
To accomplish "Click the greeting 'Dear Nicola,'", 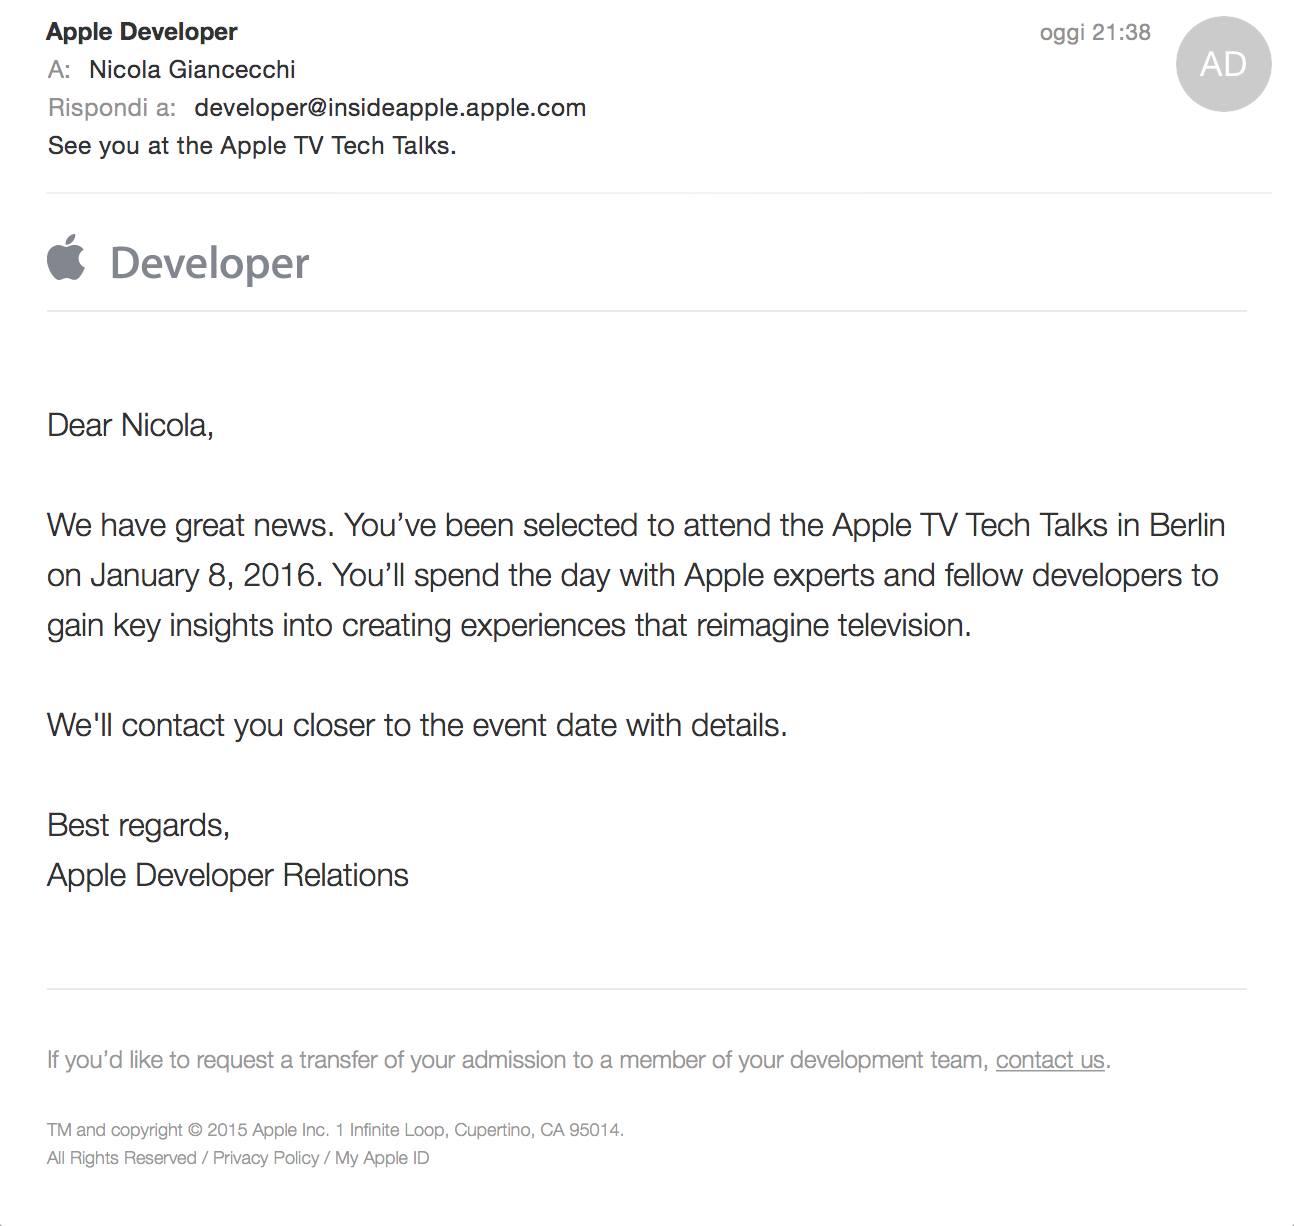I will click(130, 426).
